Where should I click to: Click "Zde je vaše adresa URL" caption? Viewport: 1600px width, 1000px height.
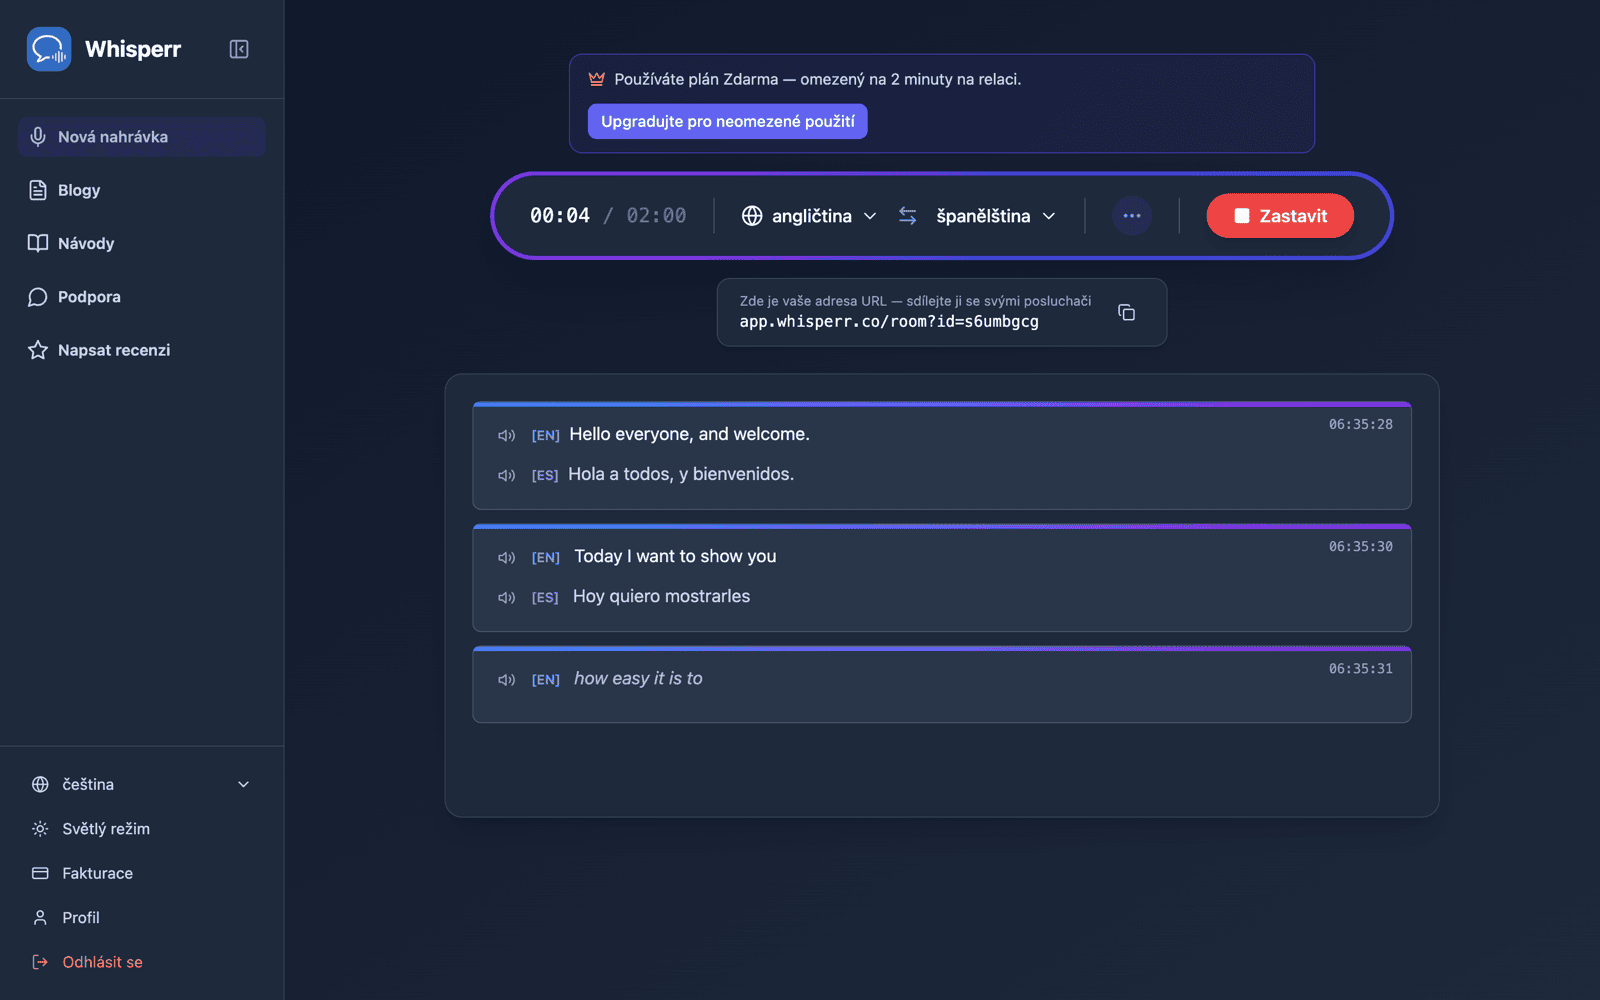coord(915,301)
